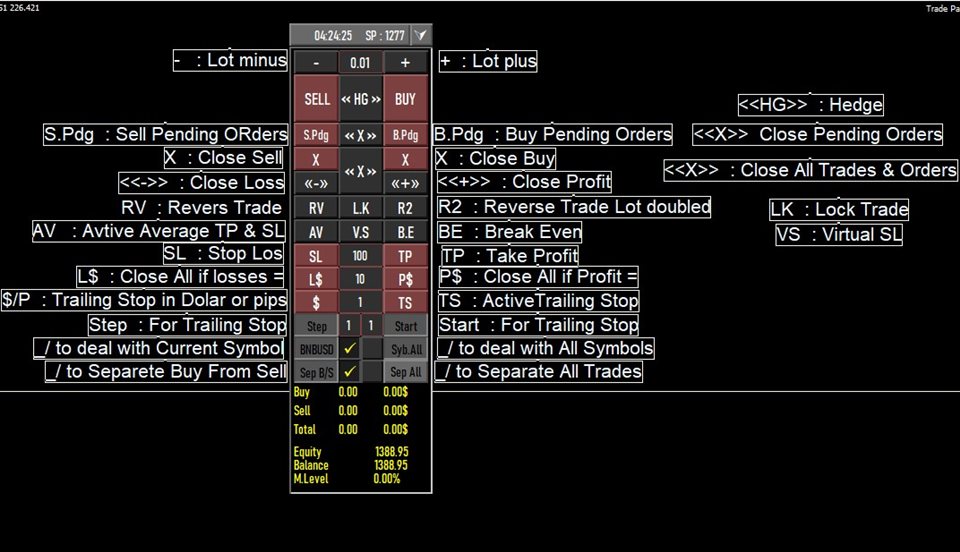The width and height of the screenshot is (960, 552).
Task: Apply take profit with TP button
Action: coord(405,256)
